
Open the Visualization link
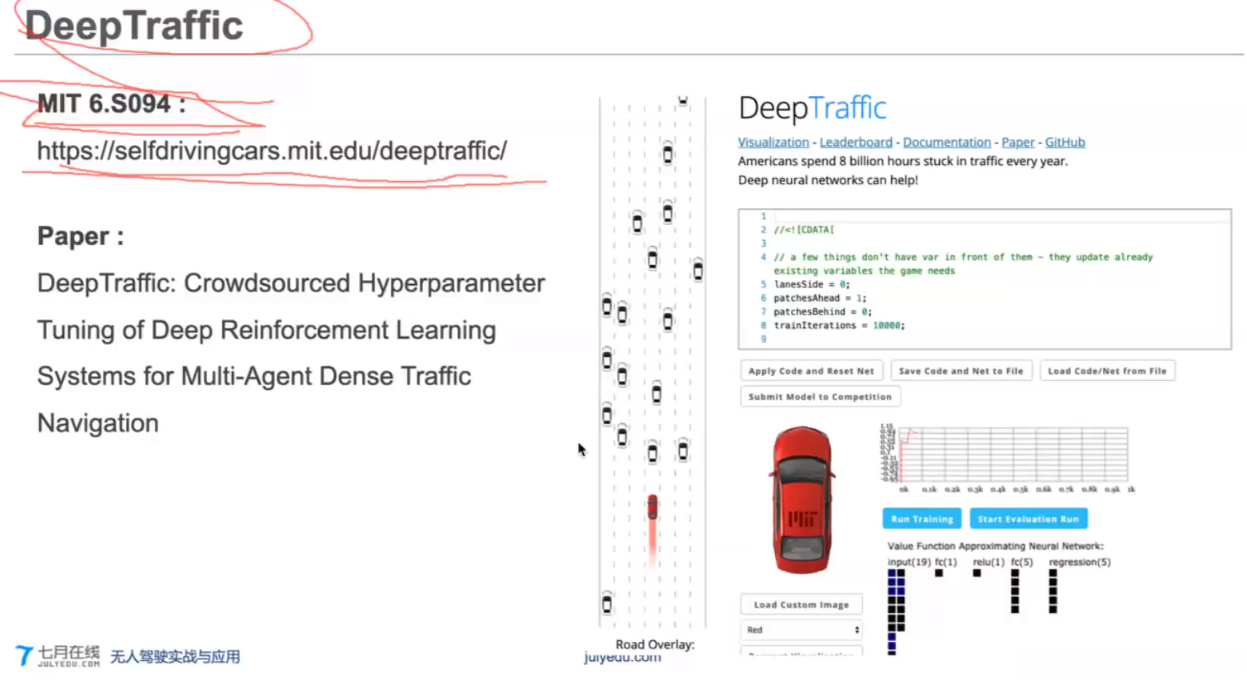pyautogui.click(x=773, y=142)
